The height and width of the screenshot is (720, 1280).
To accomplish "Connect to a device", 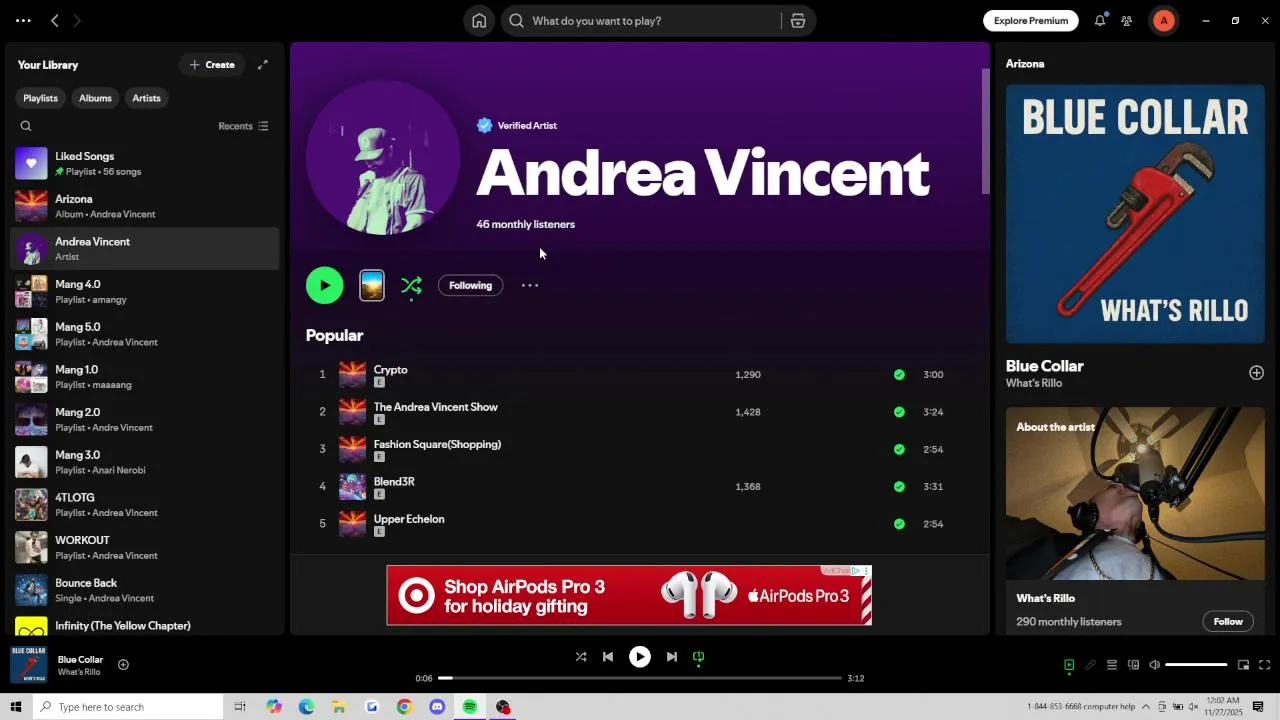I will tap(1133, 665).
